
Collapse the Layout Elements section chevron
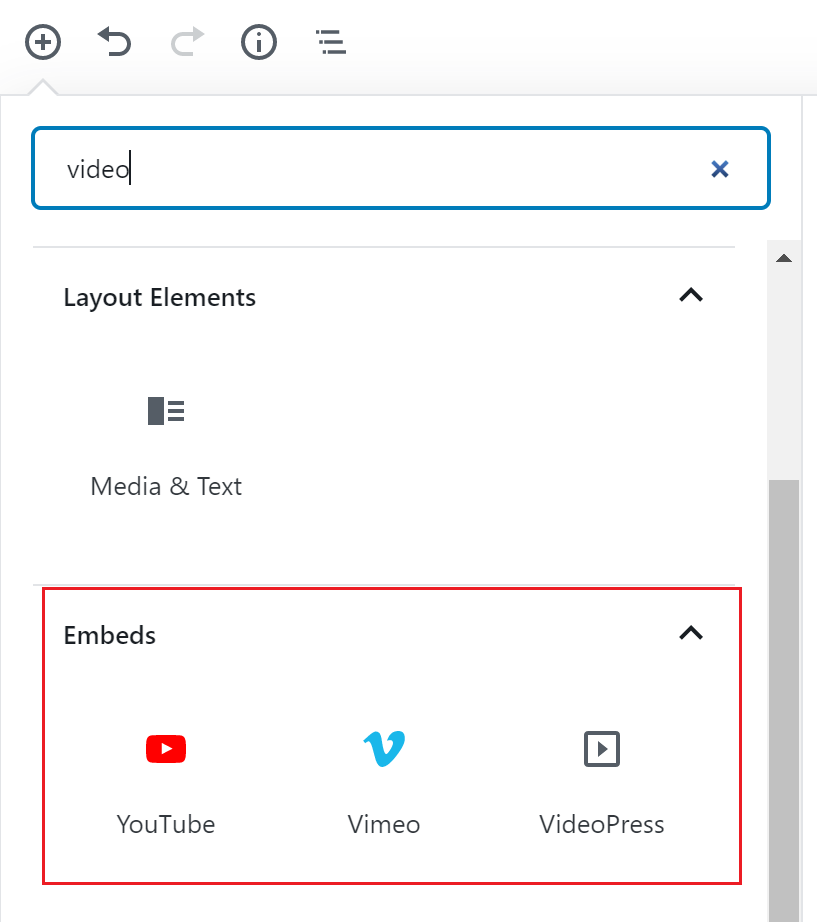click(691, 295)
